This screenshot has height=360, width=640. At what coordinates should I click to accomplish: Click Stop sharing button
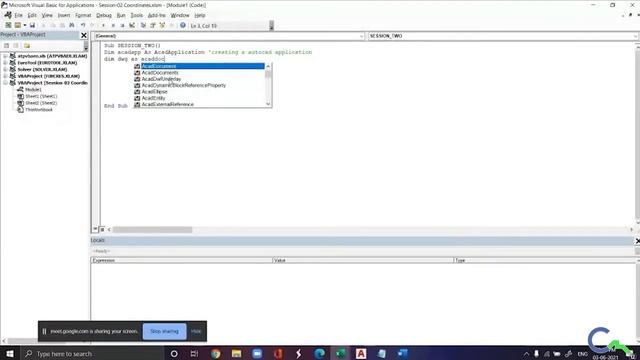(x=164, y=331)
